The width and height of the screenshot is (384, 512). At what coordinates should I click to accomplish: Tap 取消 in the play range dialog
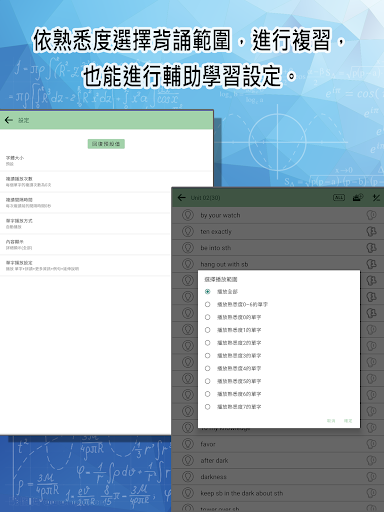[331, 421]
